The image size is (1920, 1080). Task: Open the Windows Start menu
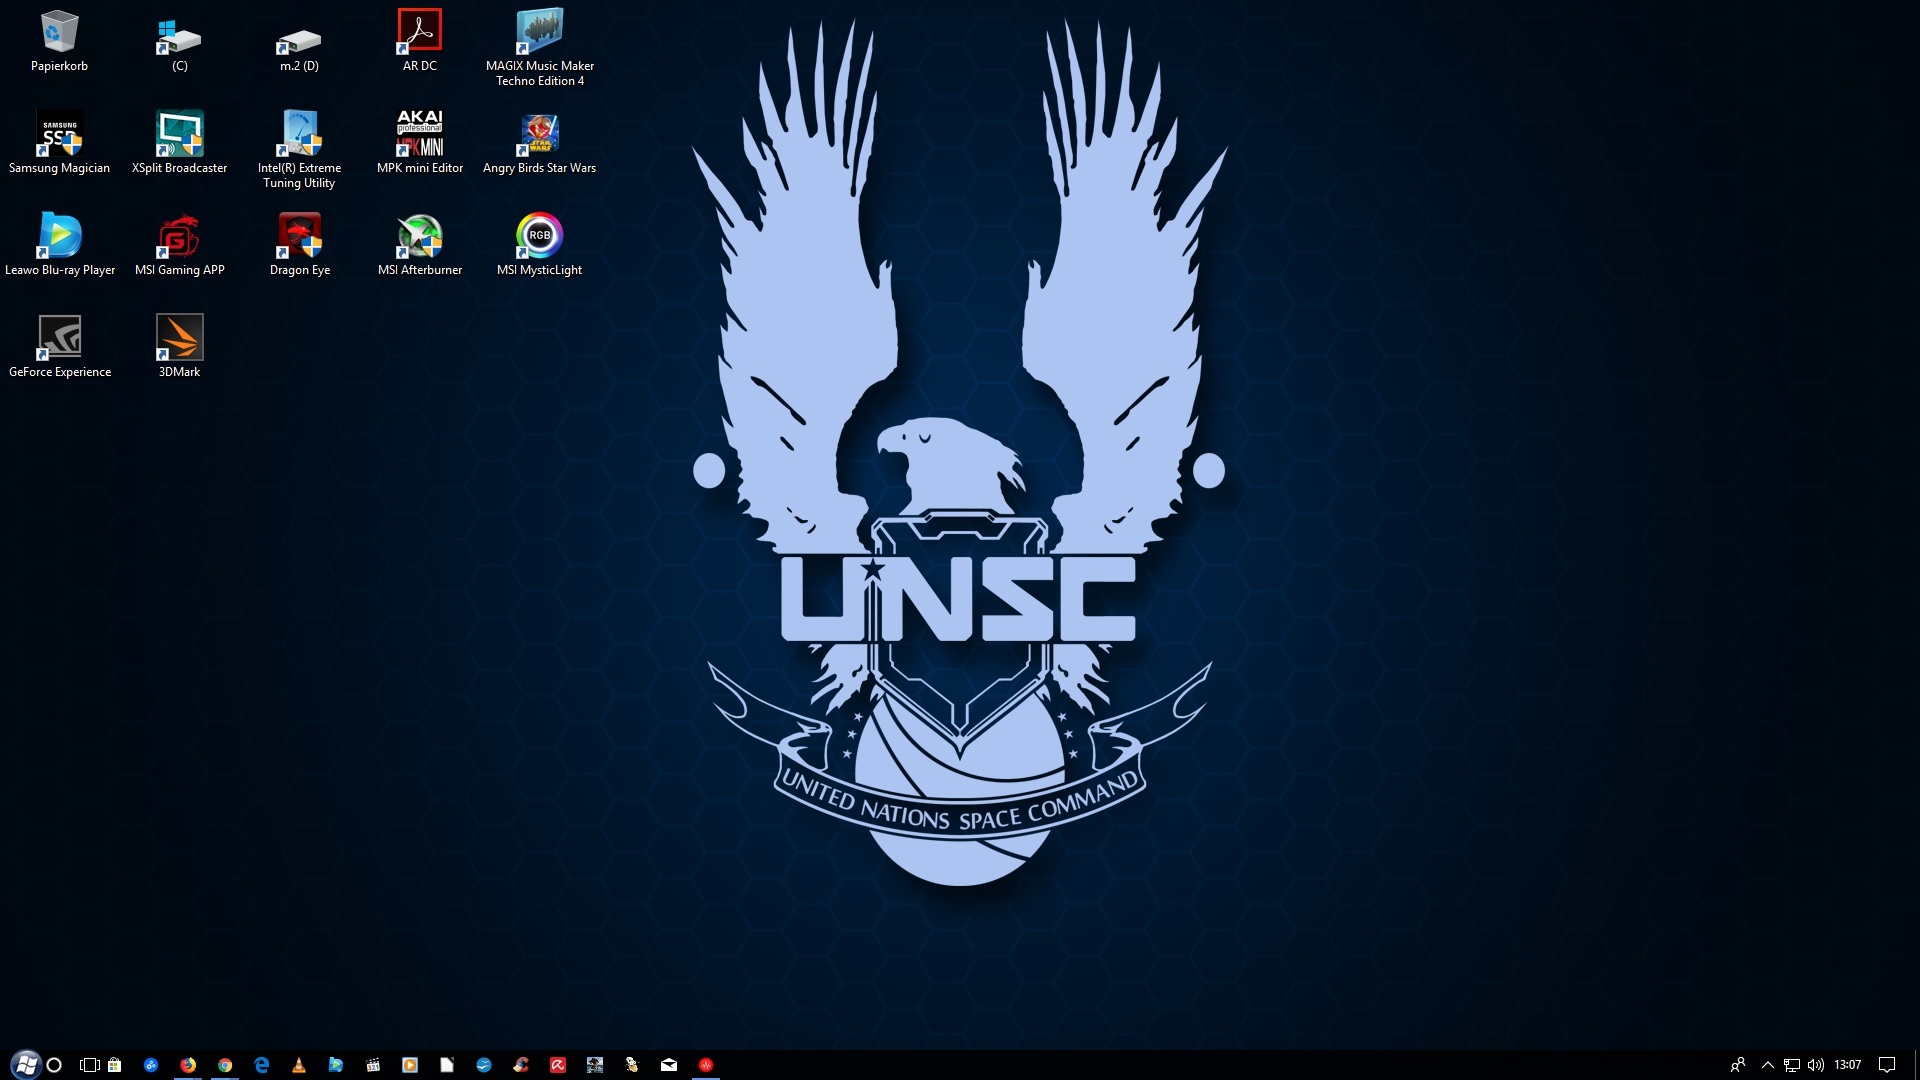pos(25,1064)
